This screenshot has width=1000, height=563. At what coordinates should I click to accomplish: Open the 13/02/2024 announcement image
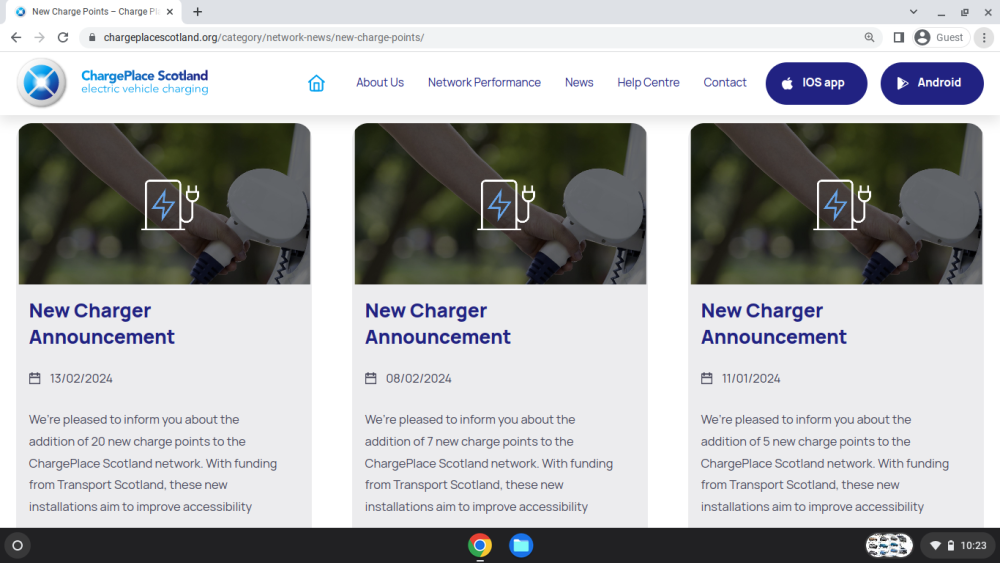tap(165, 203)
